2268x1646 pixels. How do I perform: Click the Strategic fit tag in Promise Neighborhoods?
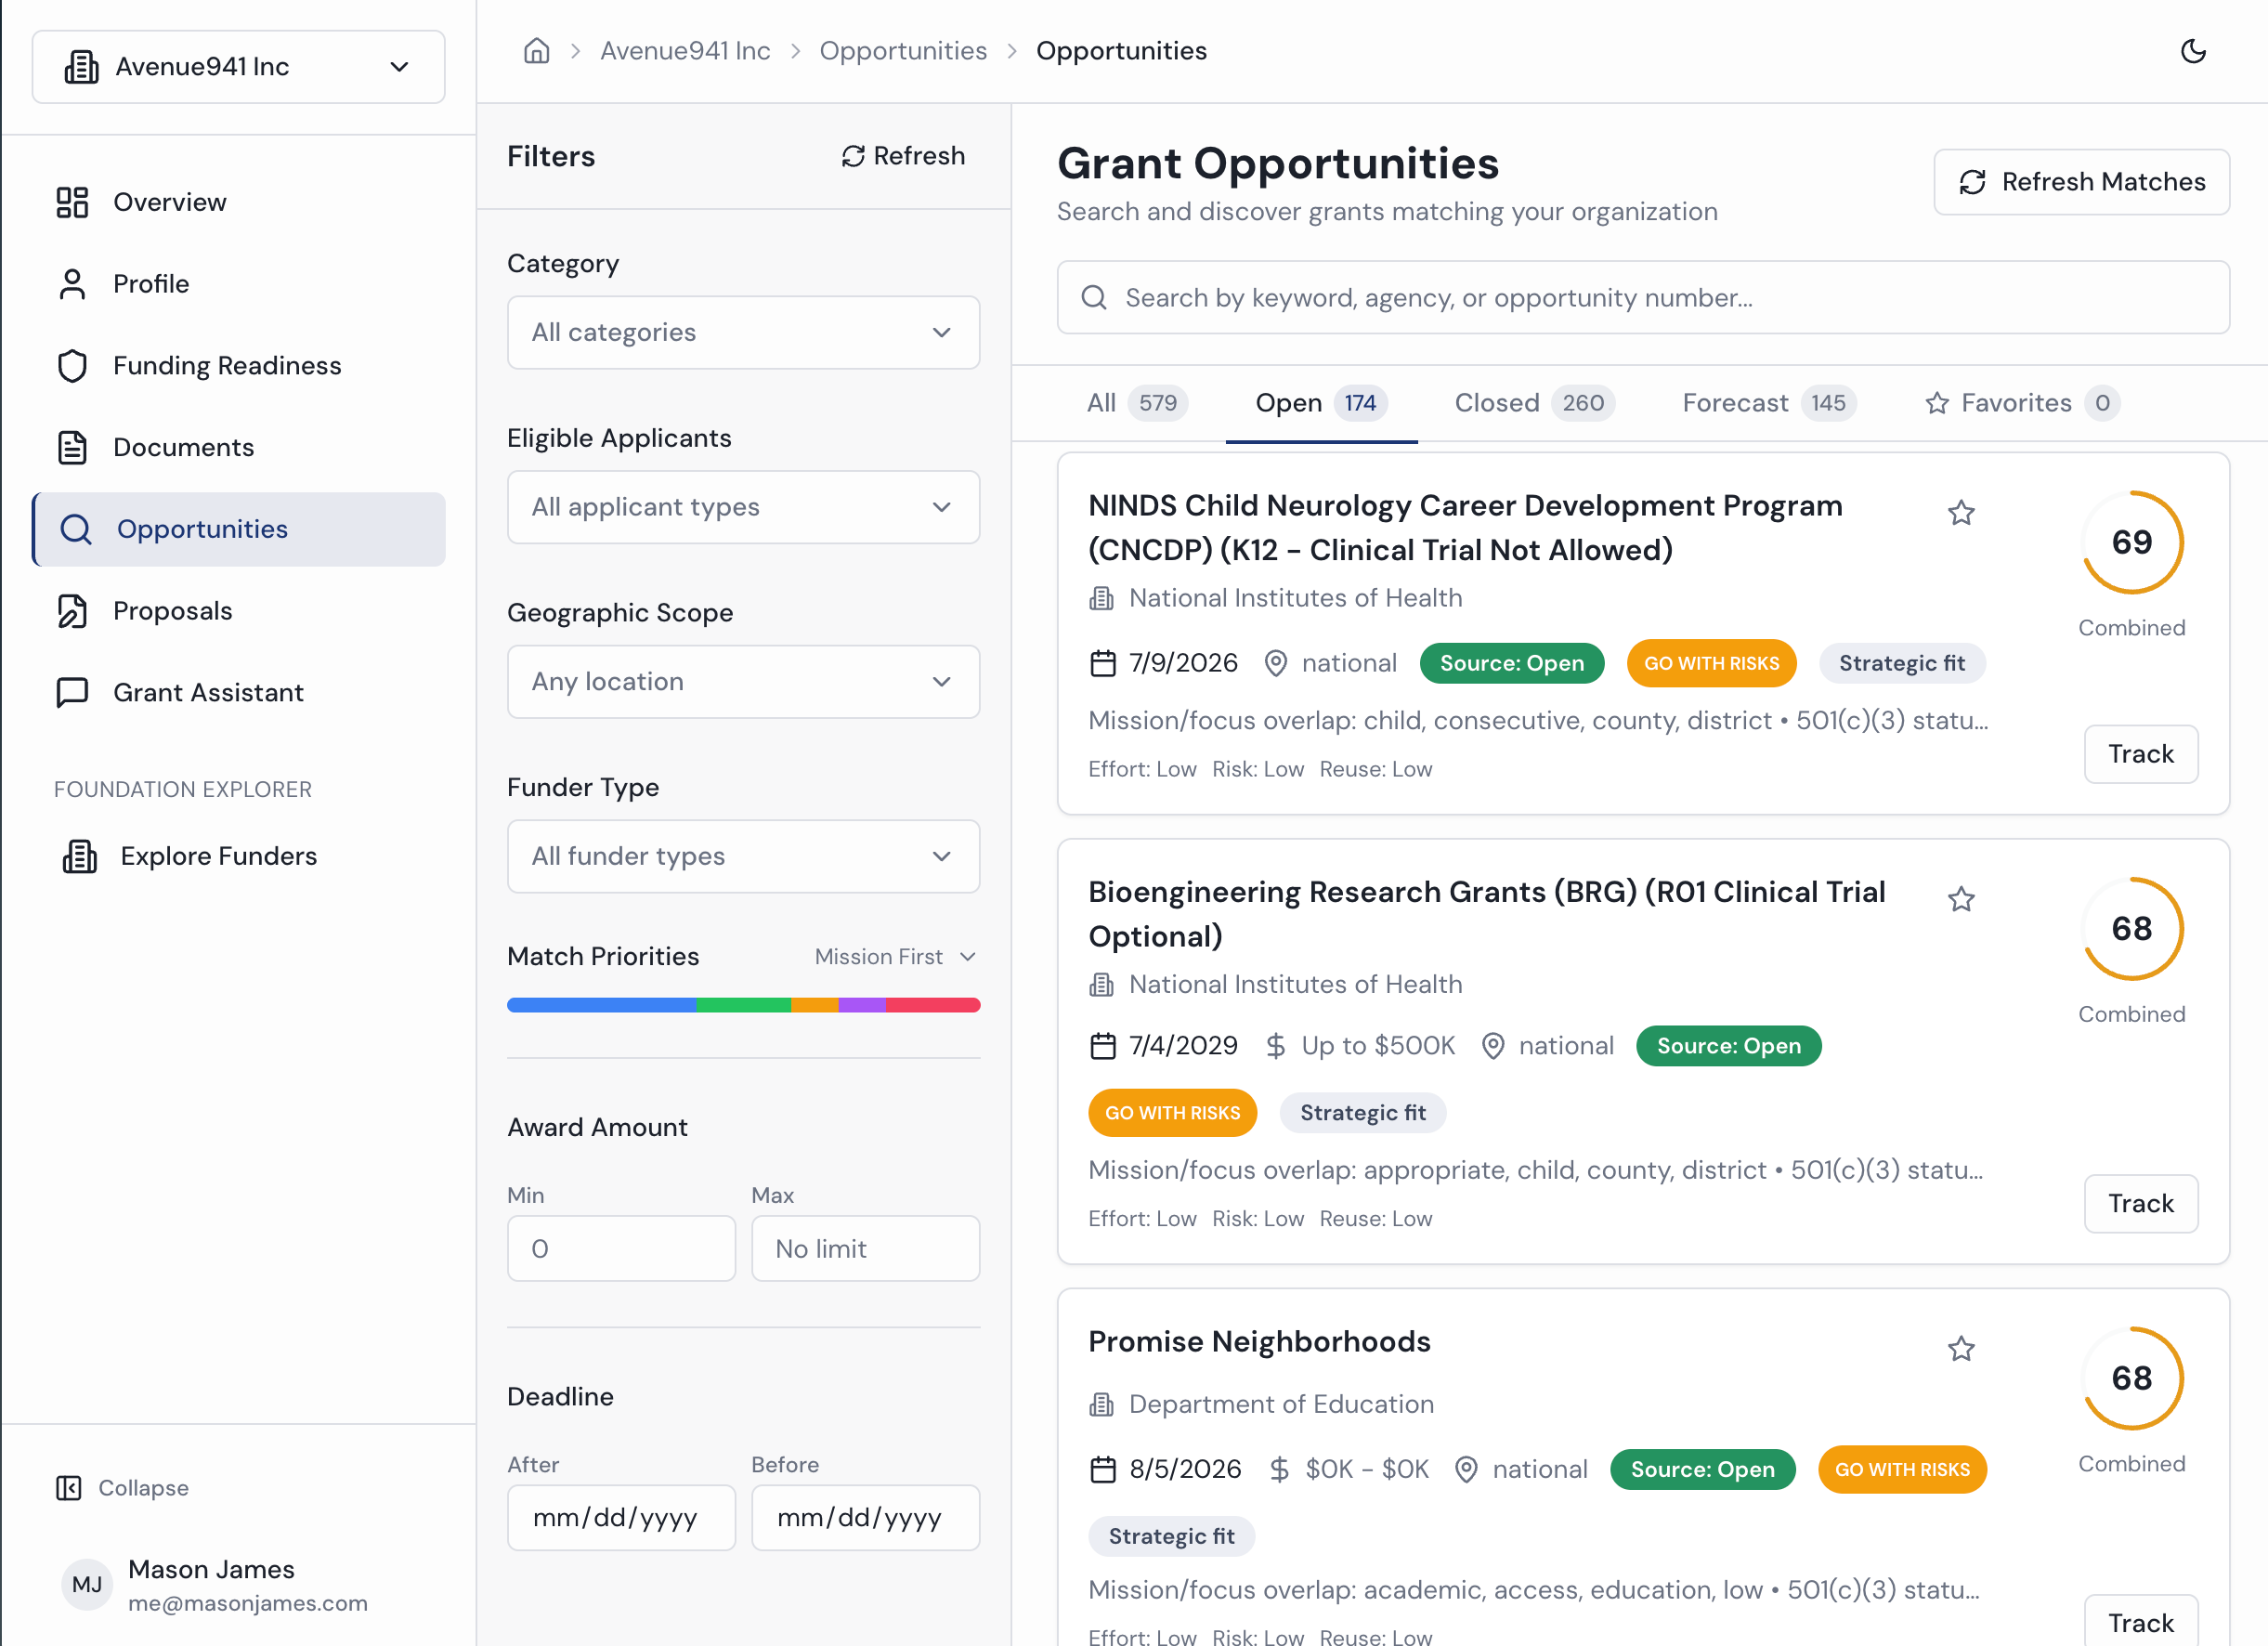point(1171,1536)
